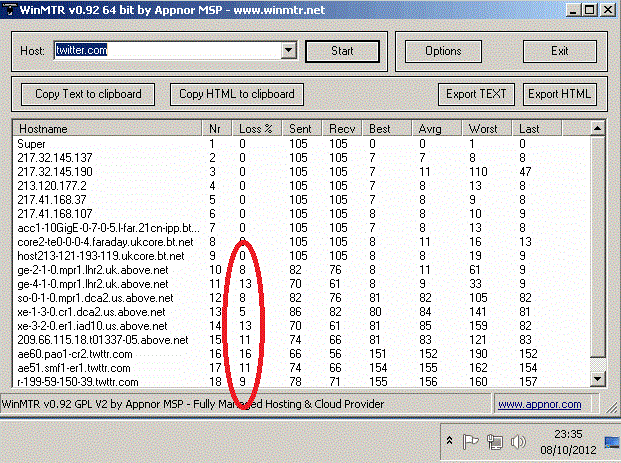Select ge-2-1-0.mpr1.lhr2.uk.above.net row
Screen dimensions: 621x463
pos(301,270)
